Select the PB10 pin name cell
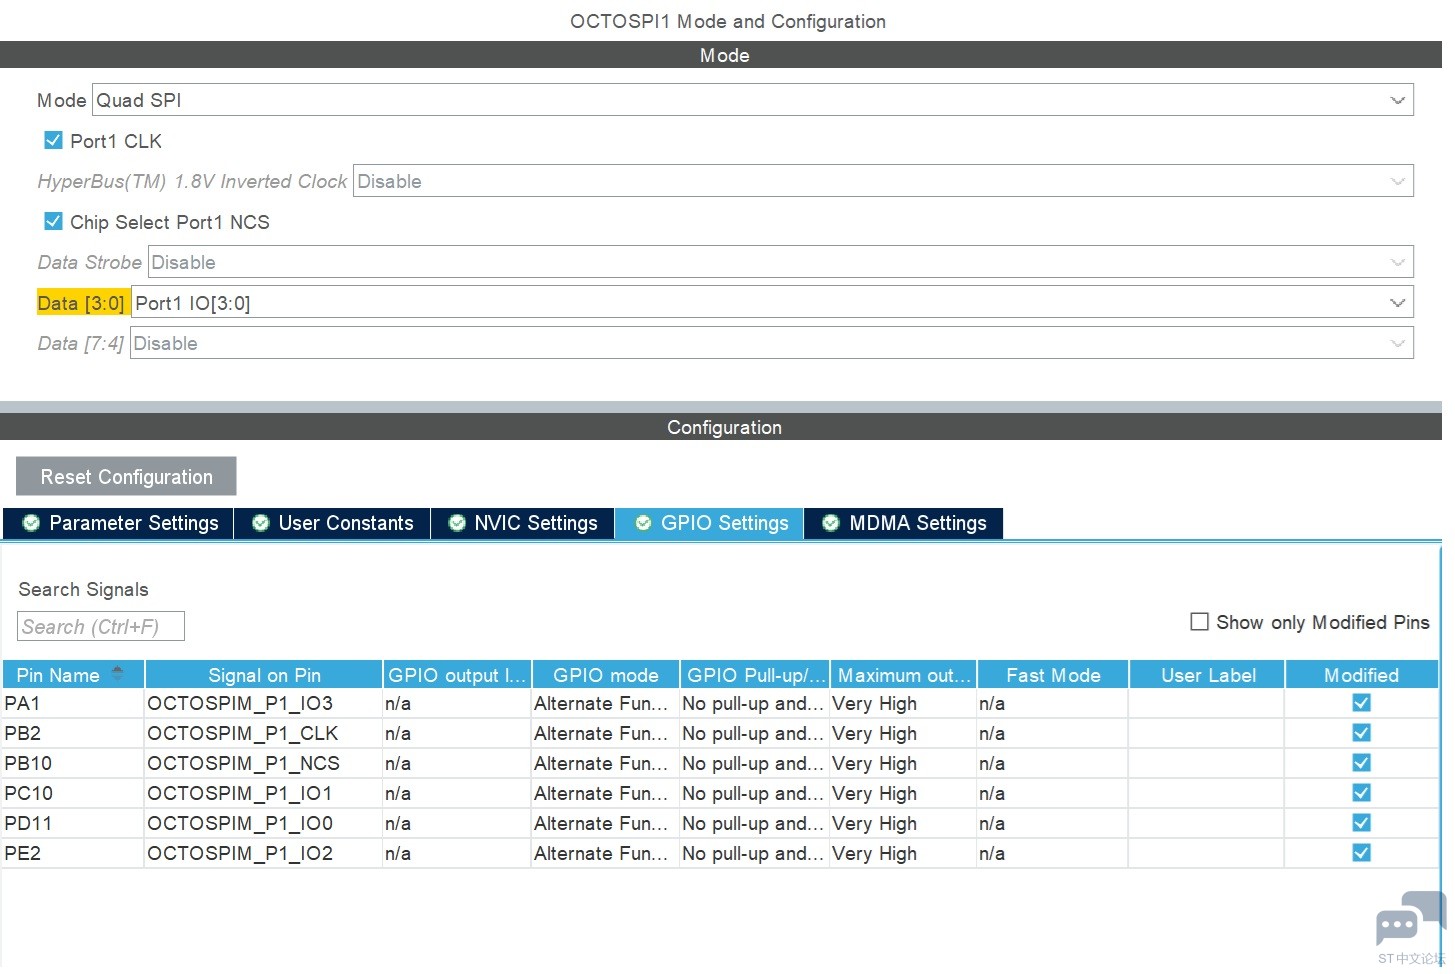The image size is (1455, 974). pos(73,763)
